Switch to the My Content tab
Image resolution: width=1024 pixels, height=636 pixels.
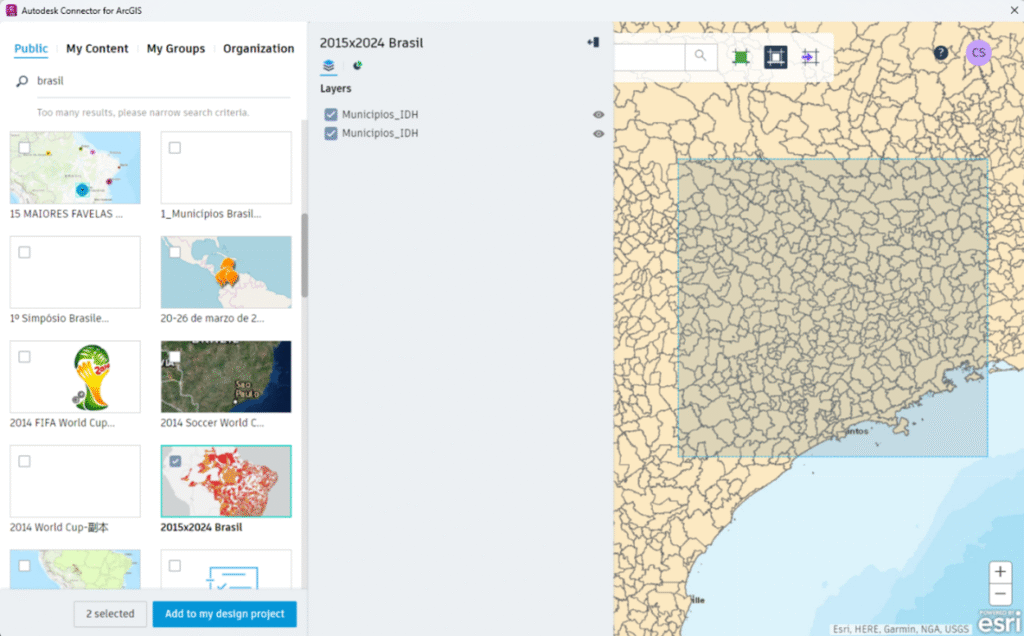pos(97,48)
